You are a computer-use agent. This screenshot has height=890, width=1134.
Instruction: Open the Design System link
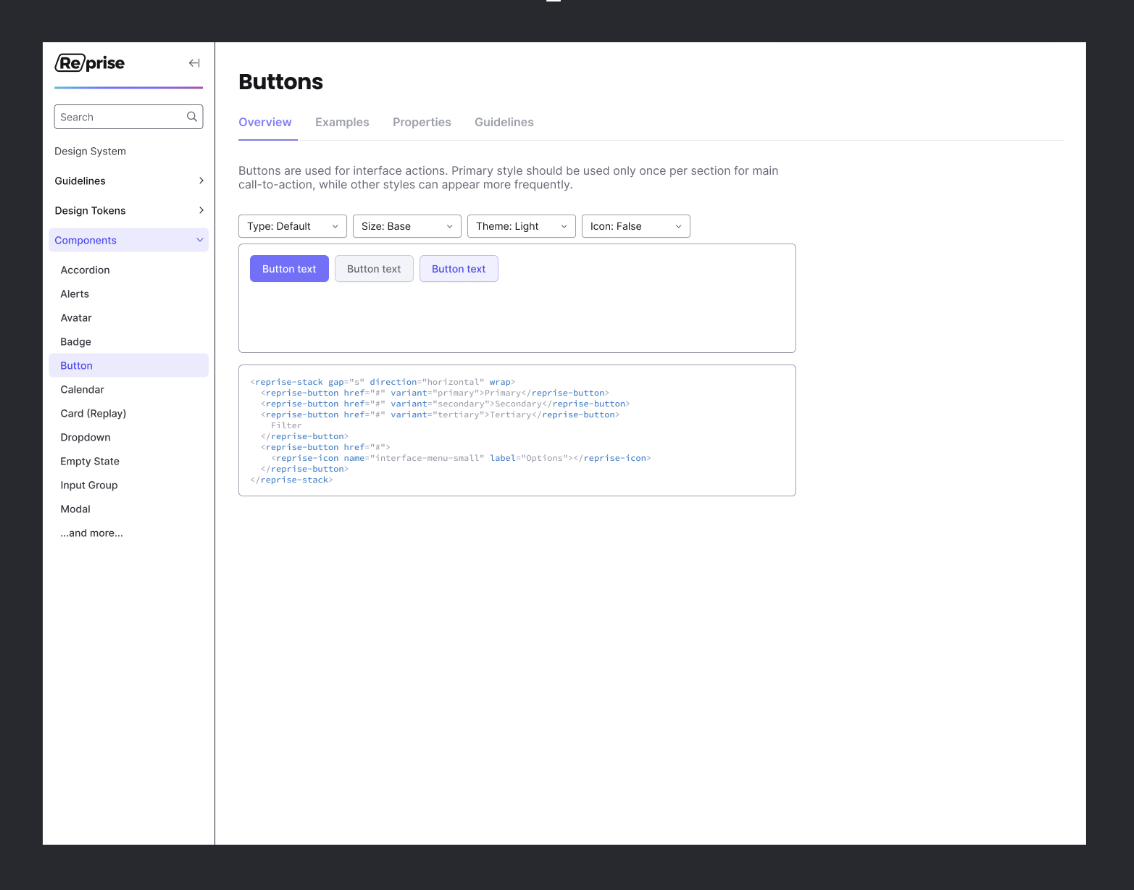90,151
